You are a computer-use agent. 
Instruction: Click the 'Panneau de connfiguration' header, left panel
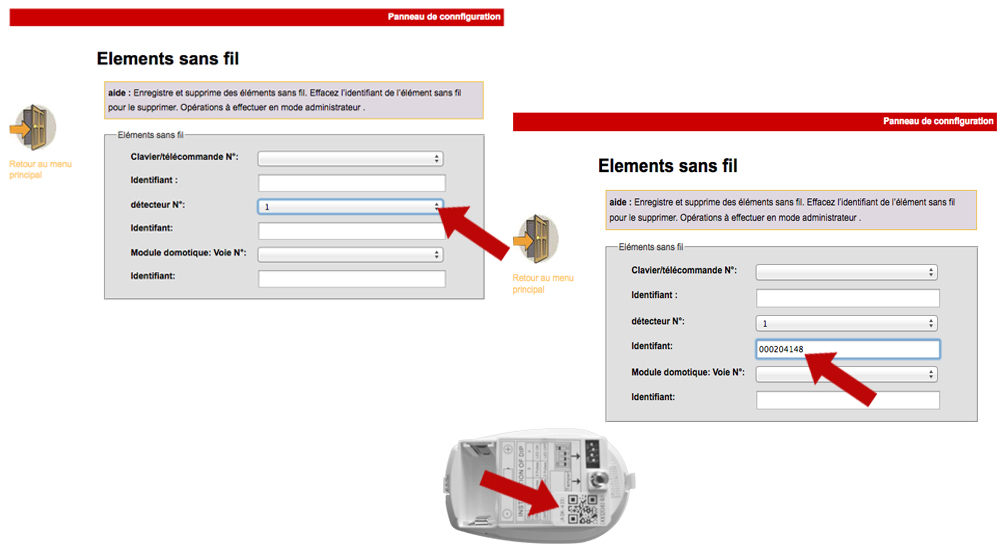point(444,17)
